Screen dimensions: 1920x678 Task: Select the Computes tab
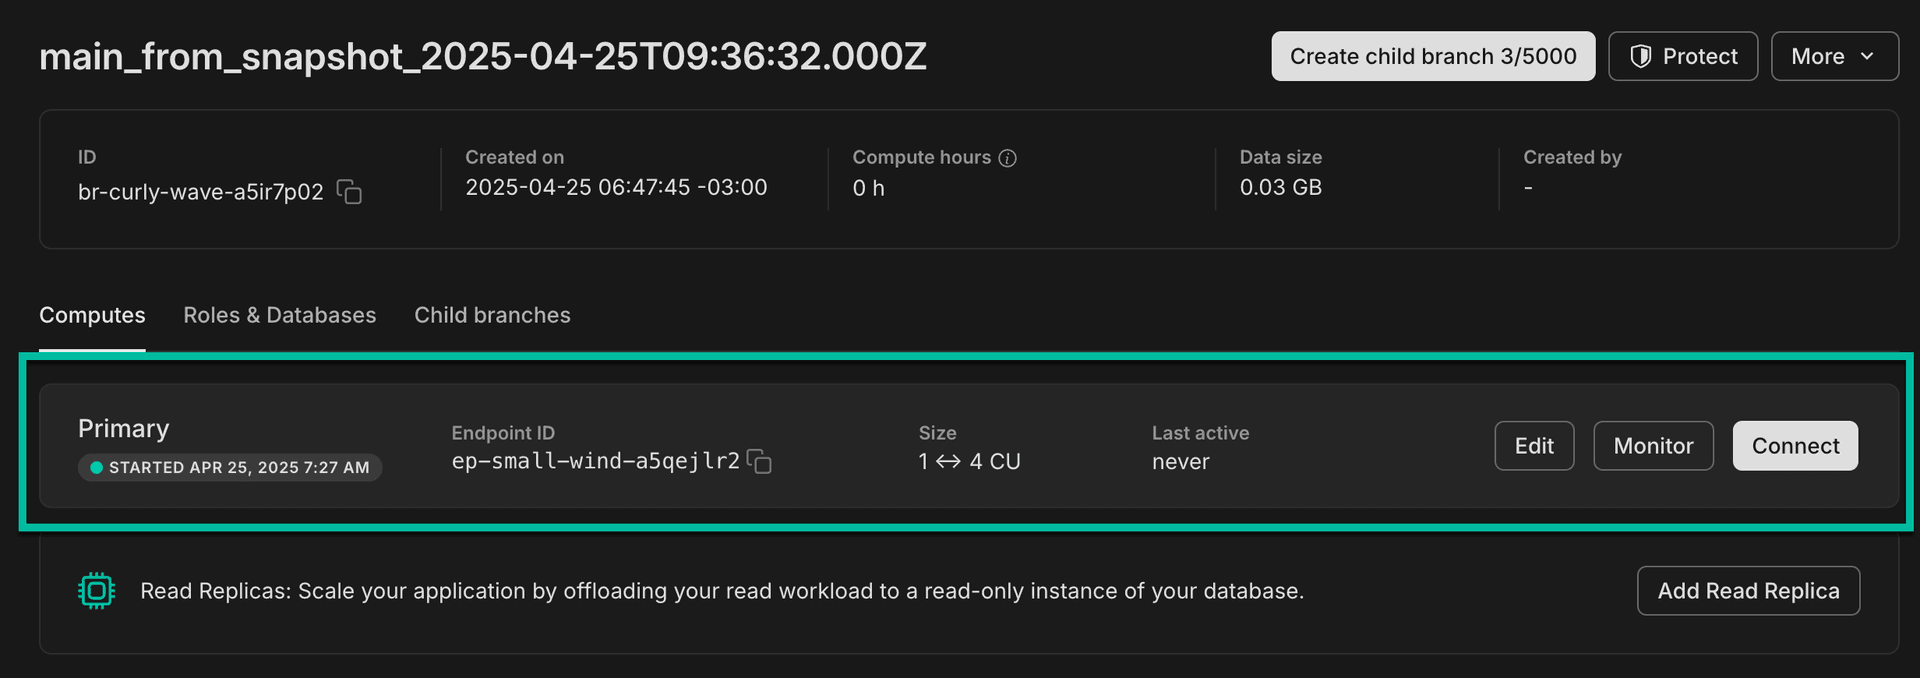pos(91,315)
